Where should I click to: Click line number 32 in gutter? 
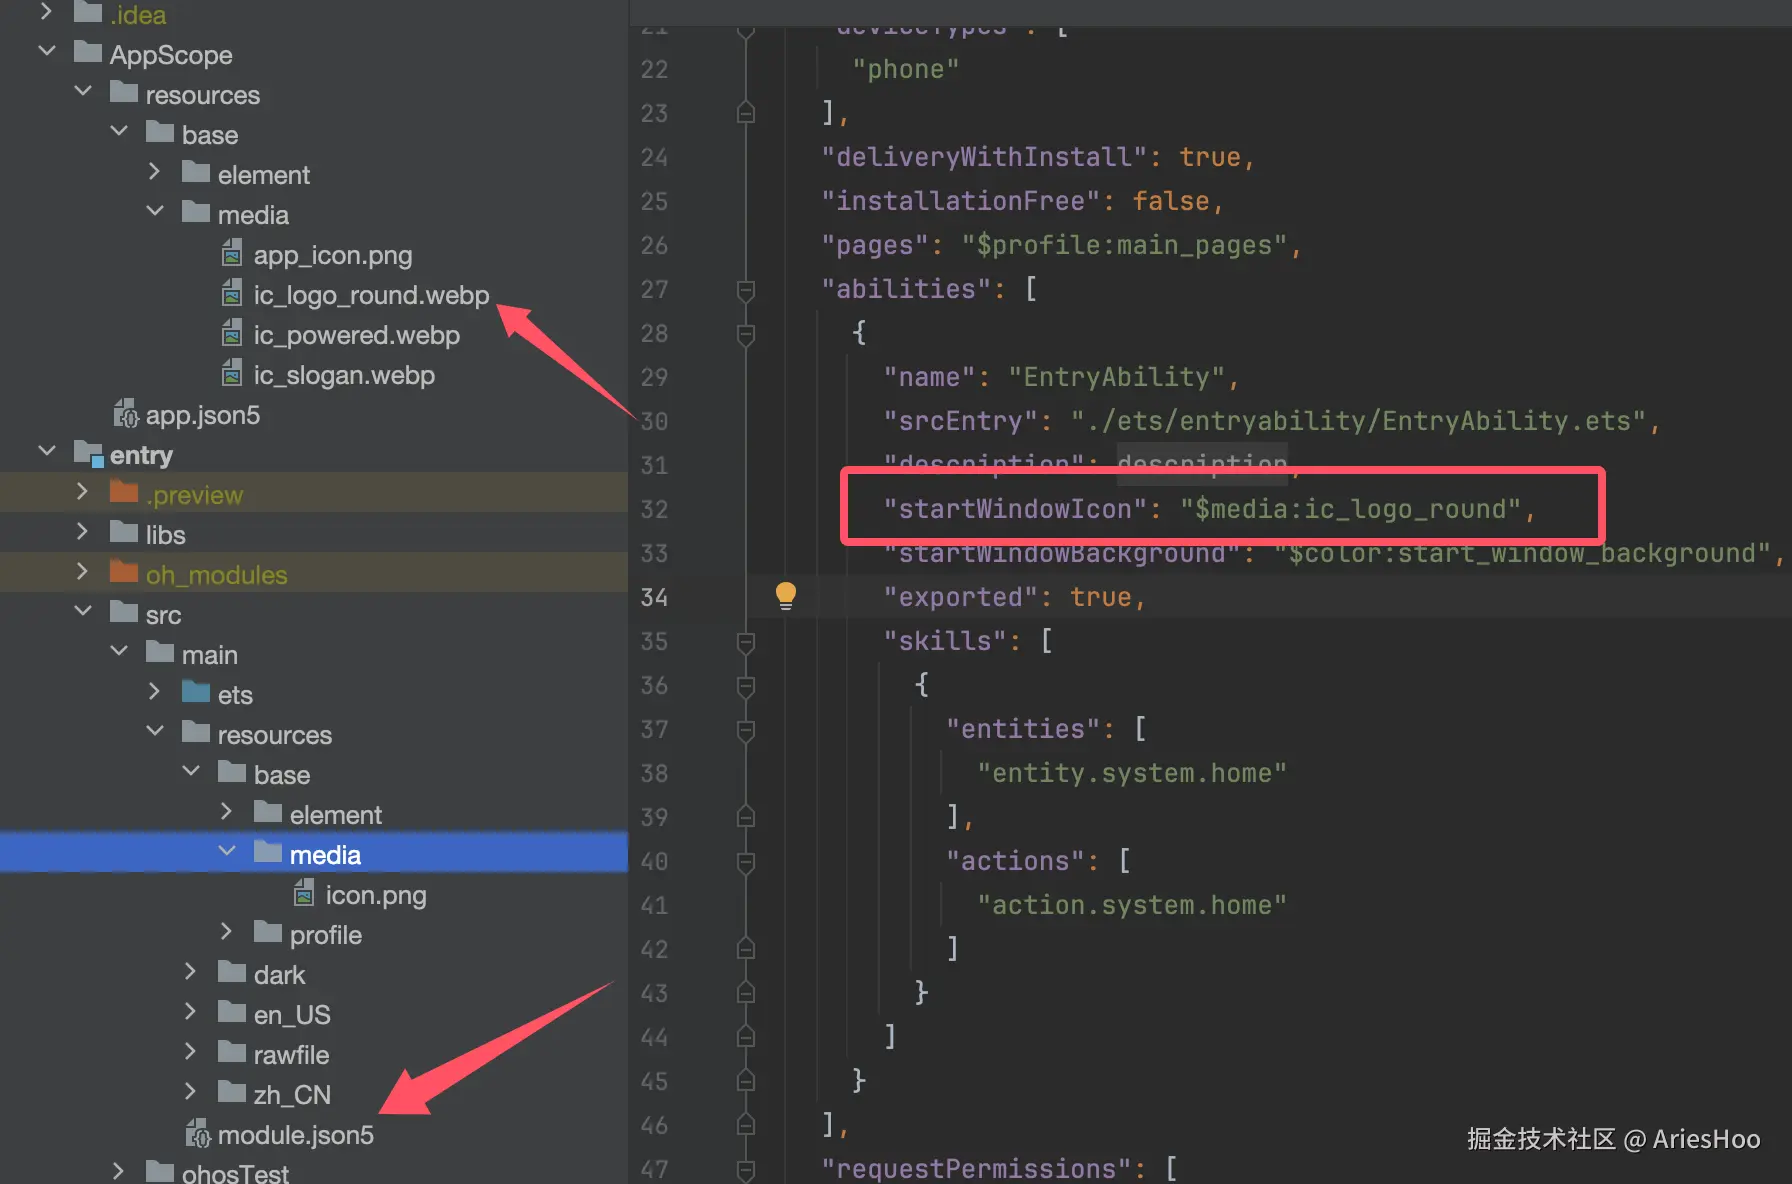pyautogui.click(x=654, y=509)
